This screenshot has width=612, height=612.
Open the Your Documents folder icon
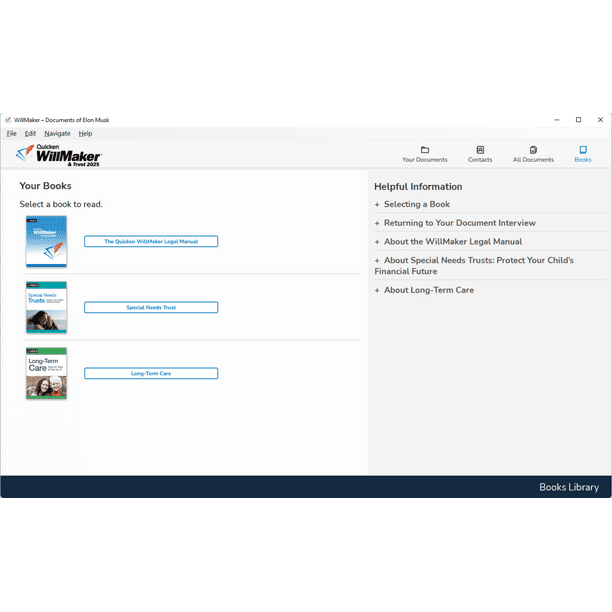point(424,150)
